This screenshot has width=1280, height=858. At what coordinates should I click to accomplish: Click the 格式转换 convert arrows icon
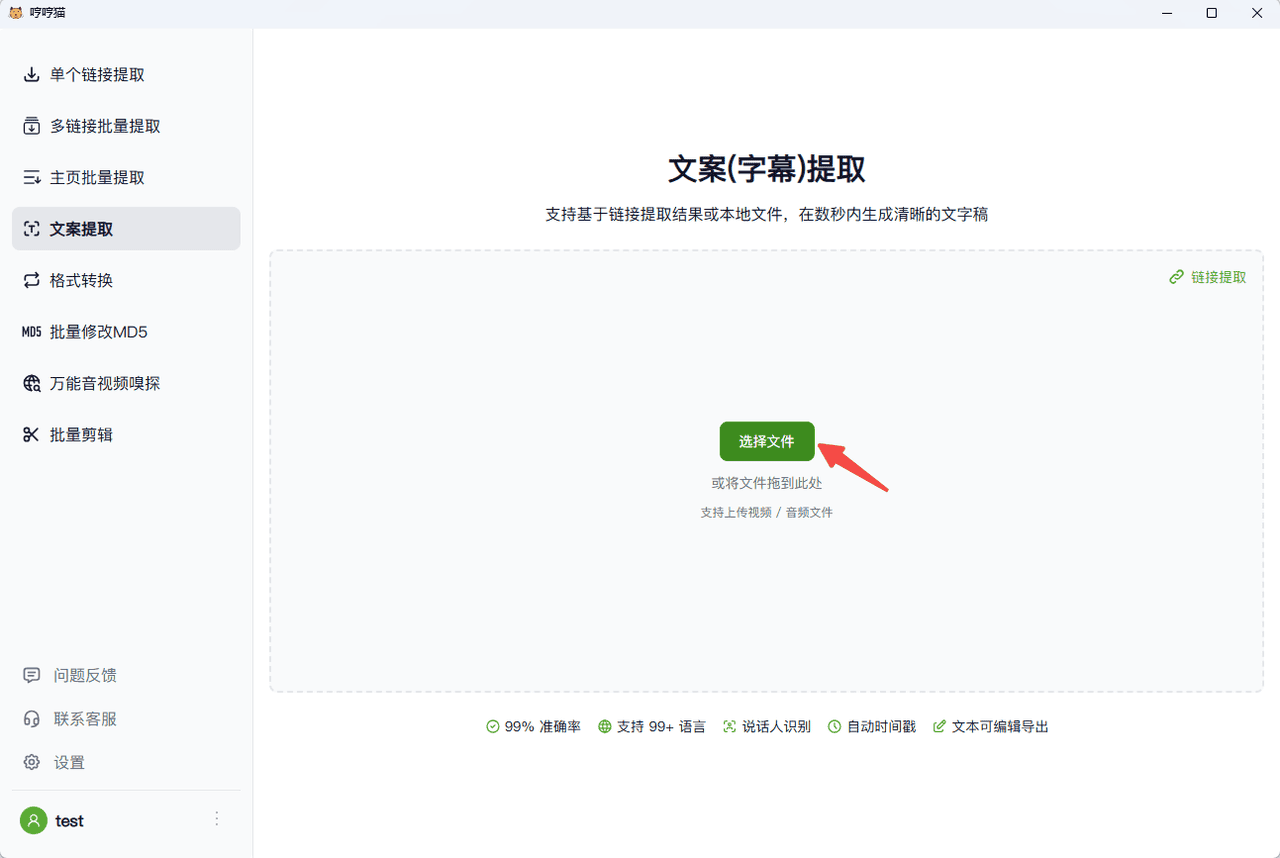click(x=32, y=281)
